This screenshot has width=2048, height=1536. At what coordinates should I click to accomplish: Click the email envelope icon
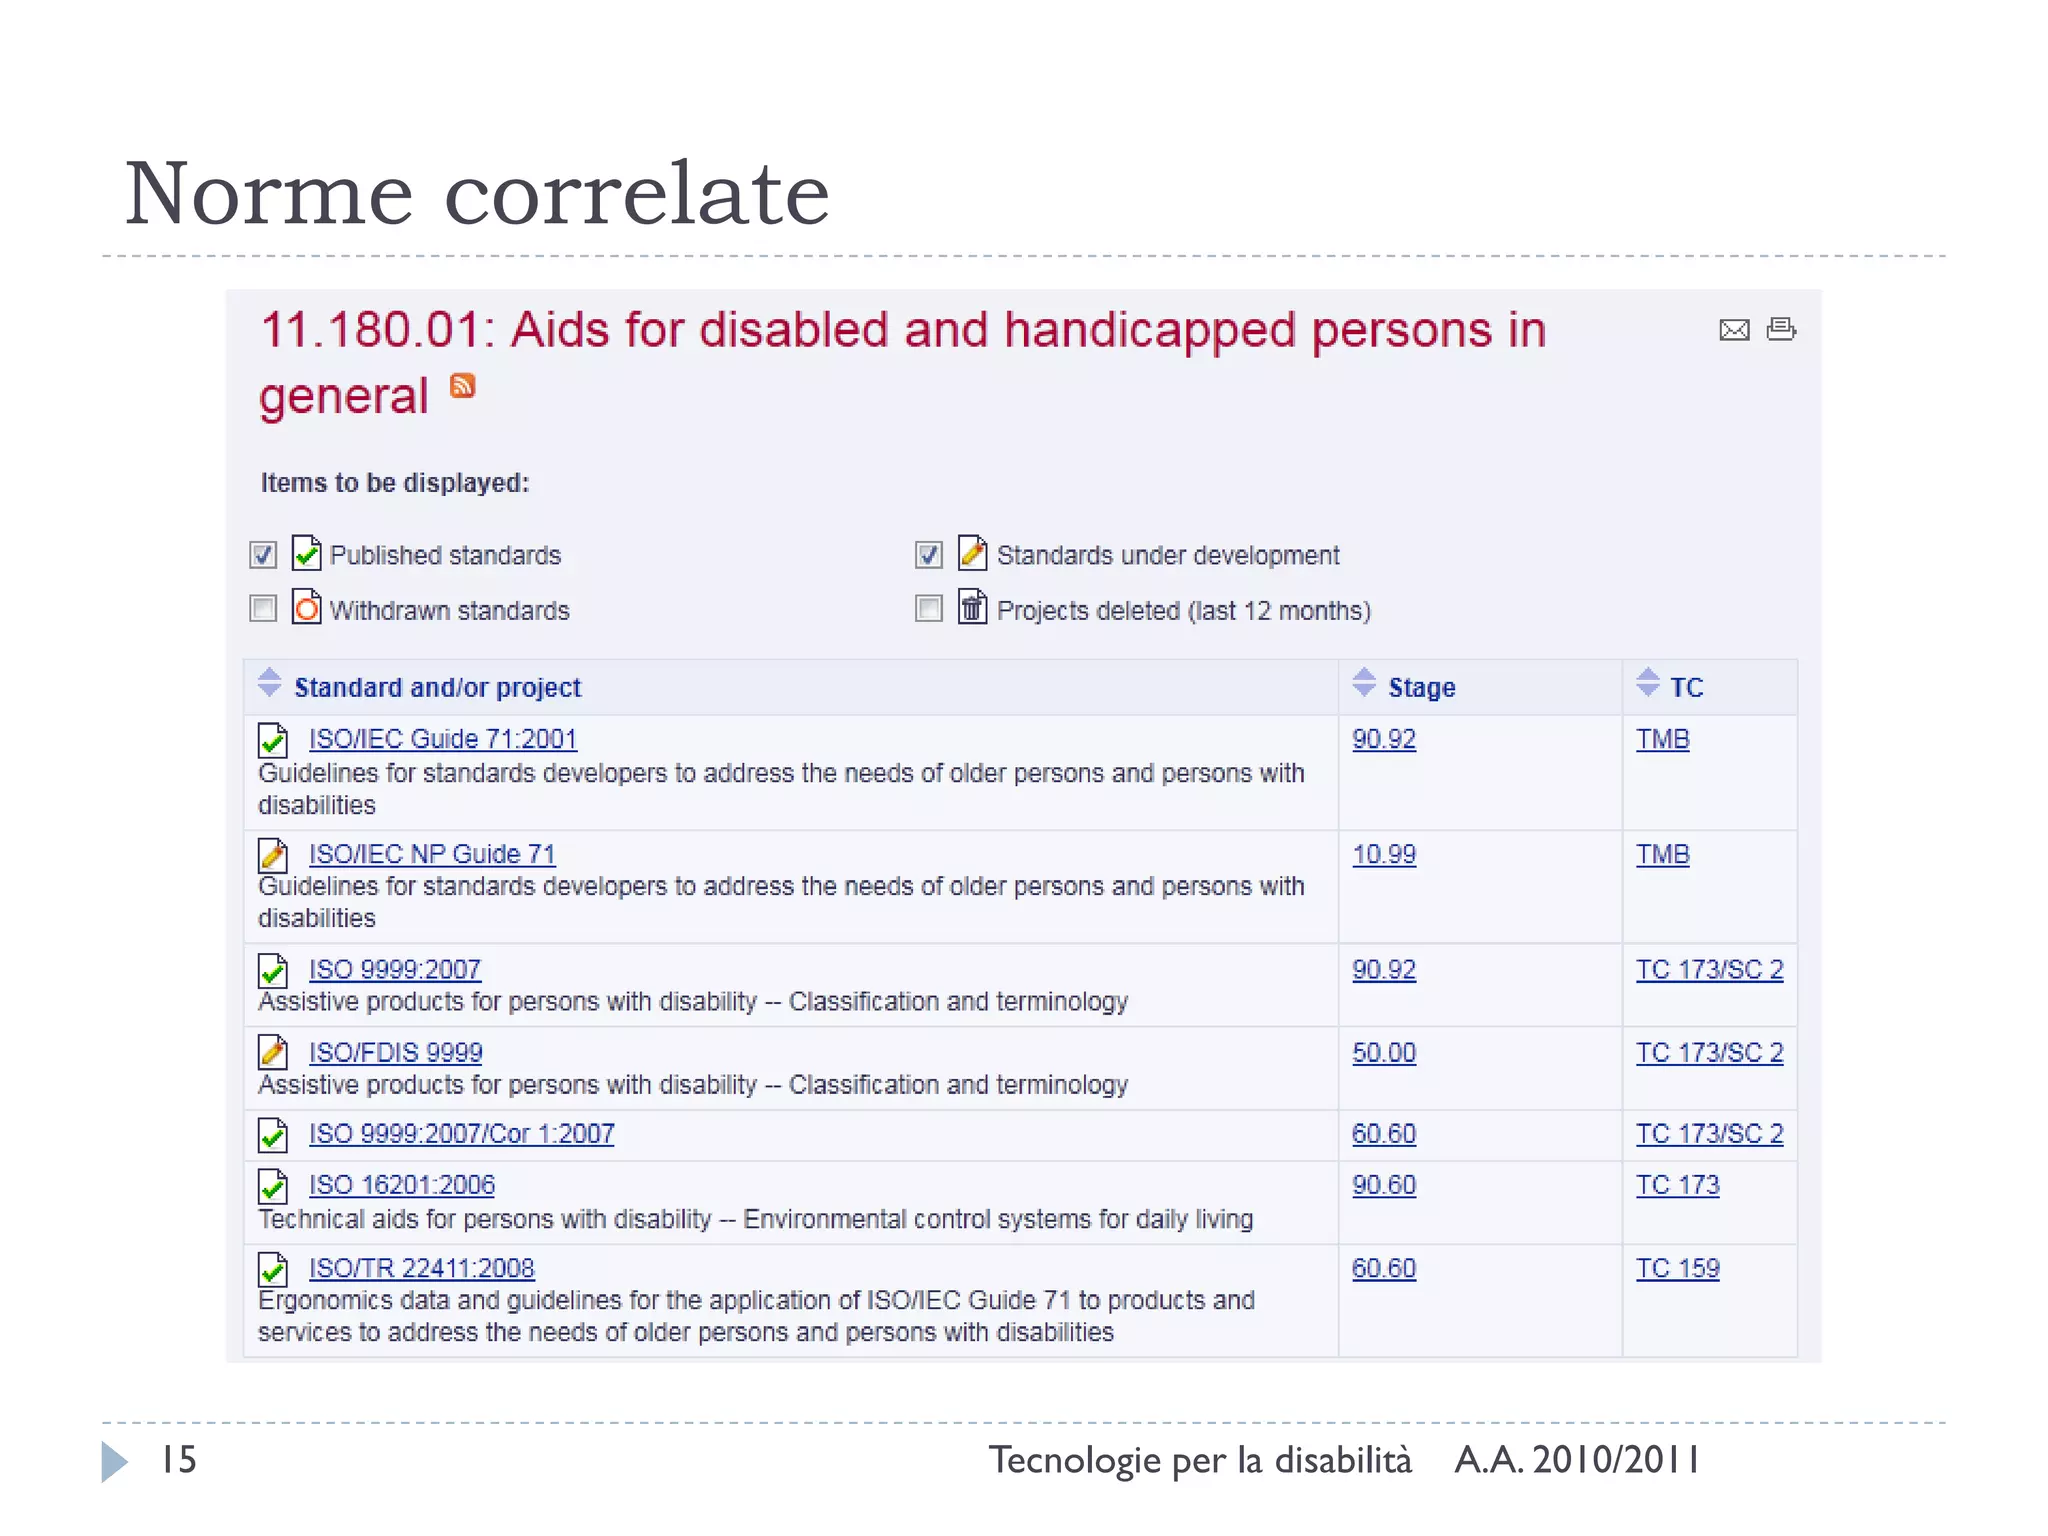pyautogui.click(x=1734, y=330)
